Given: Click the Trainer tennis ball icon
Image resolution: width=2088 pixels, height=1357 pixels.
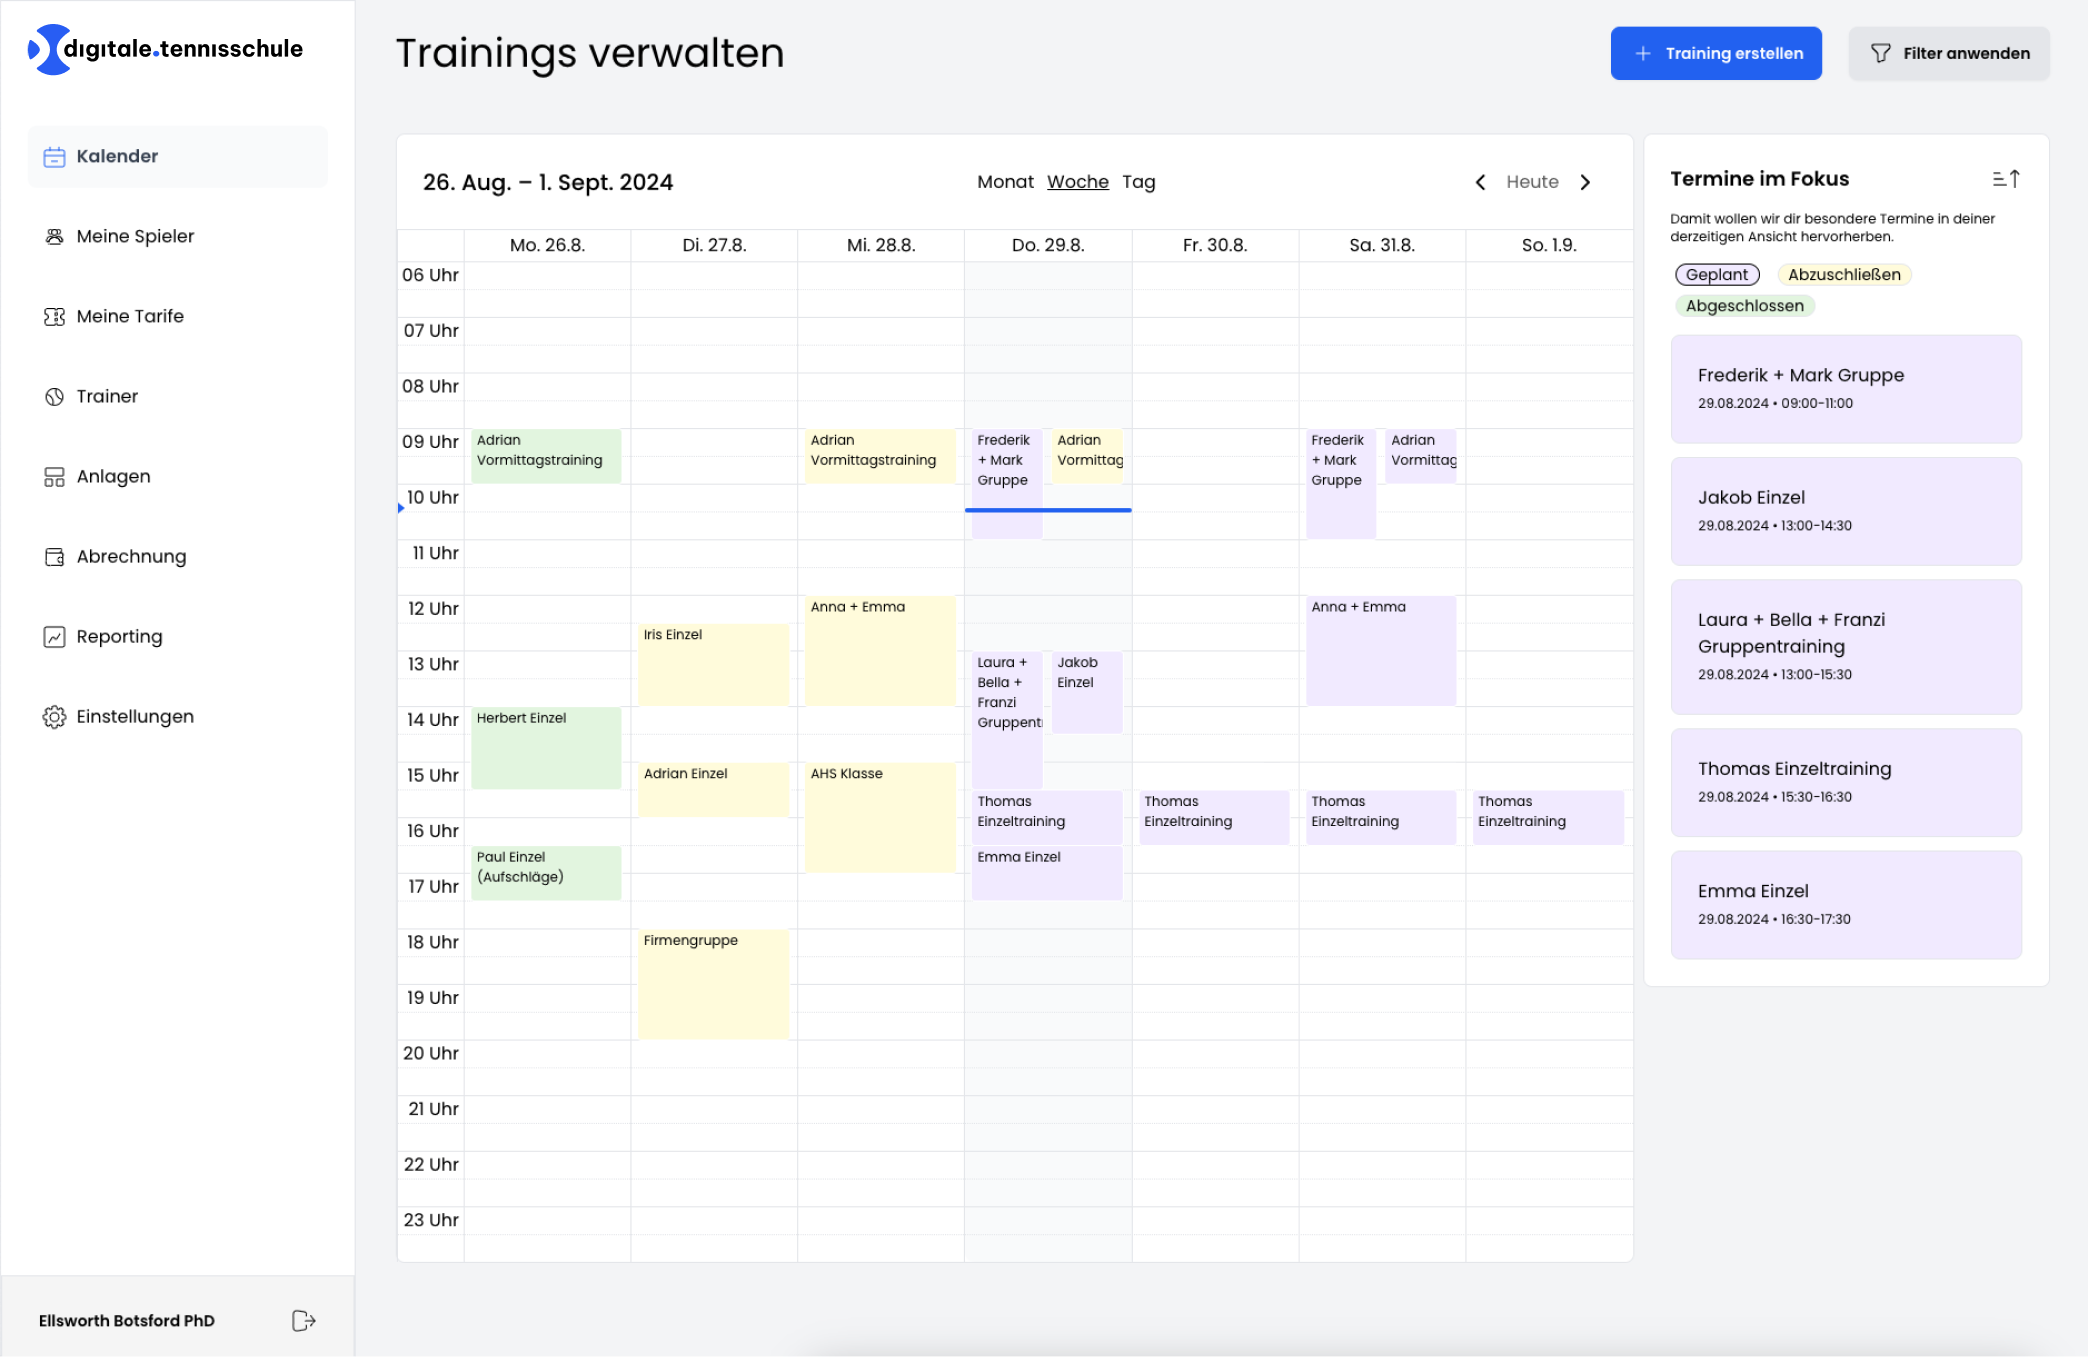Looking at the screenshot, I should (55, 396).
